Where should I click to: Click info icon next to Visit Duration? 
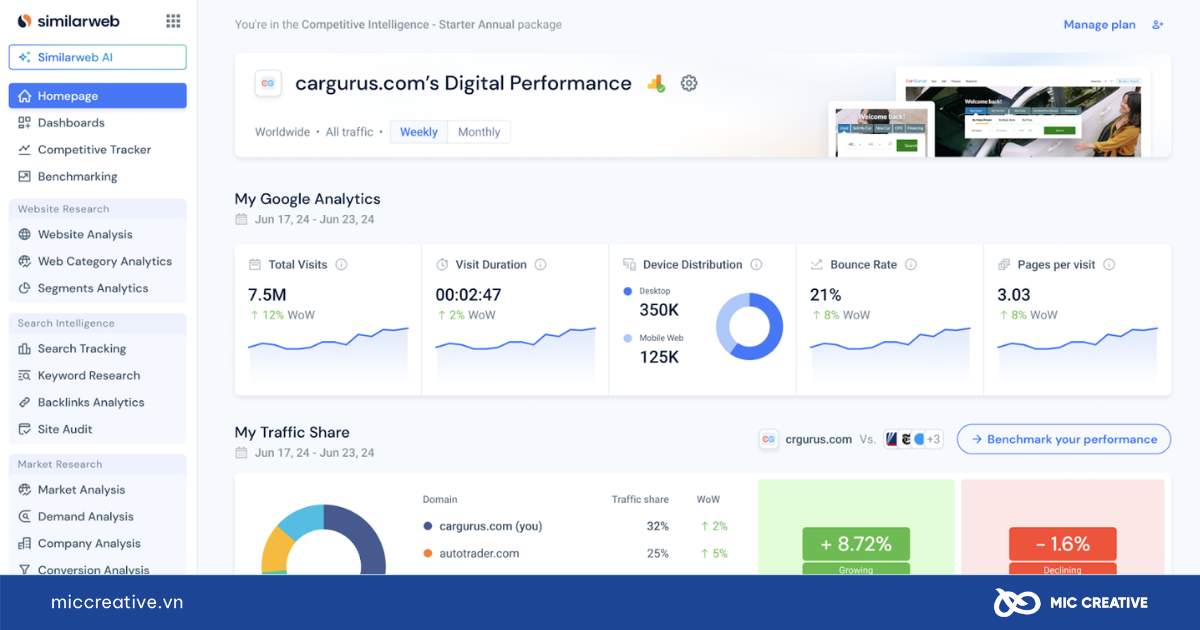pos(540,265)
